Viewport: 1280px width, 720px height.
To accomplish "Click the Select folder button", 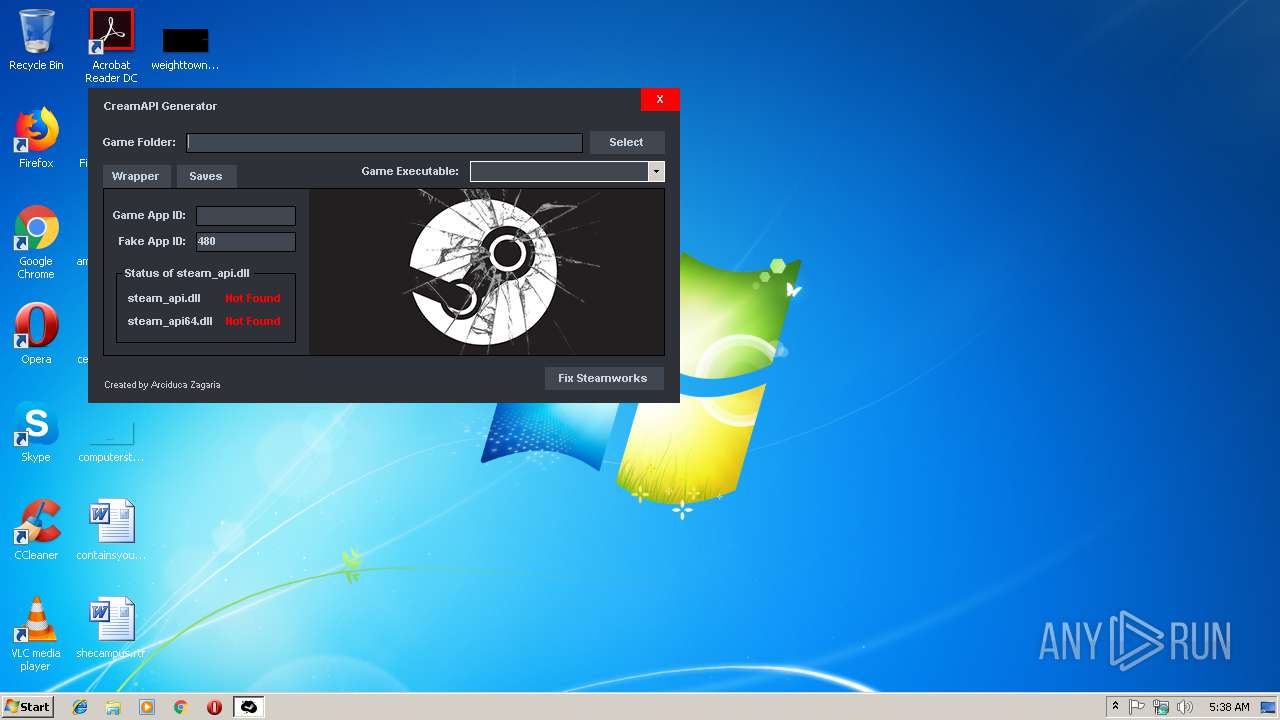I will tap(626, 142).
